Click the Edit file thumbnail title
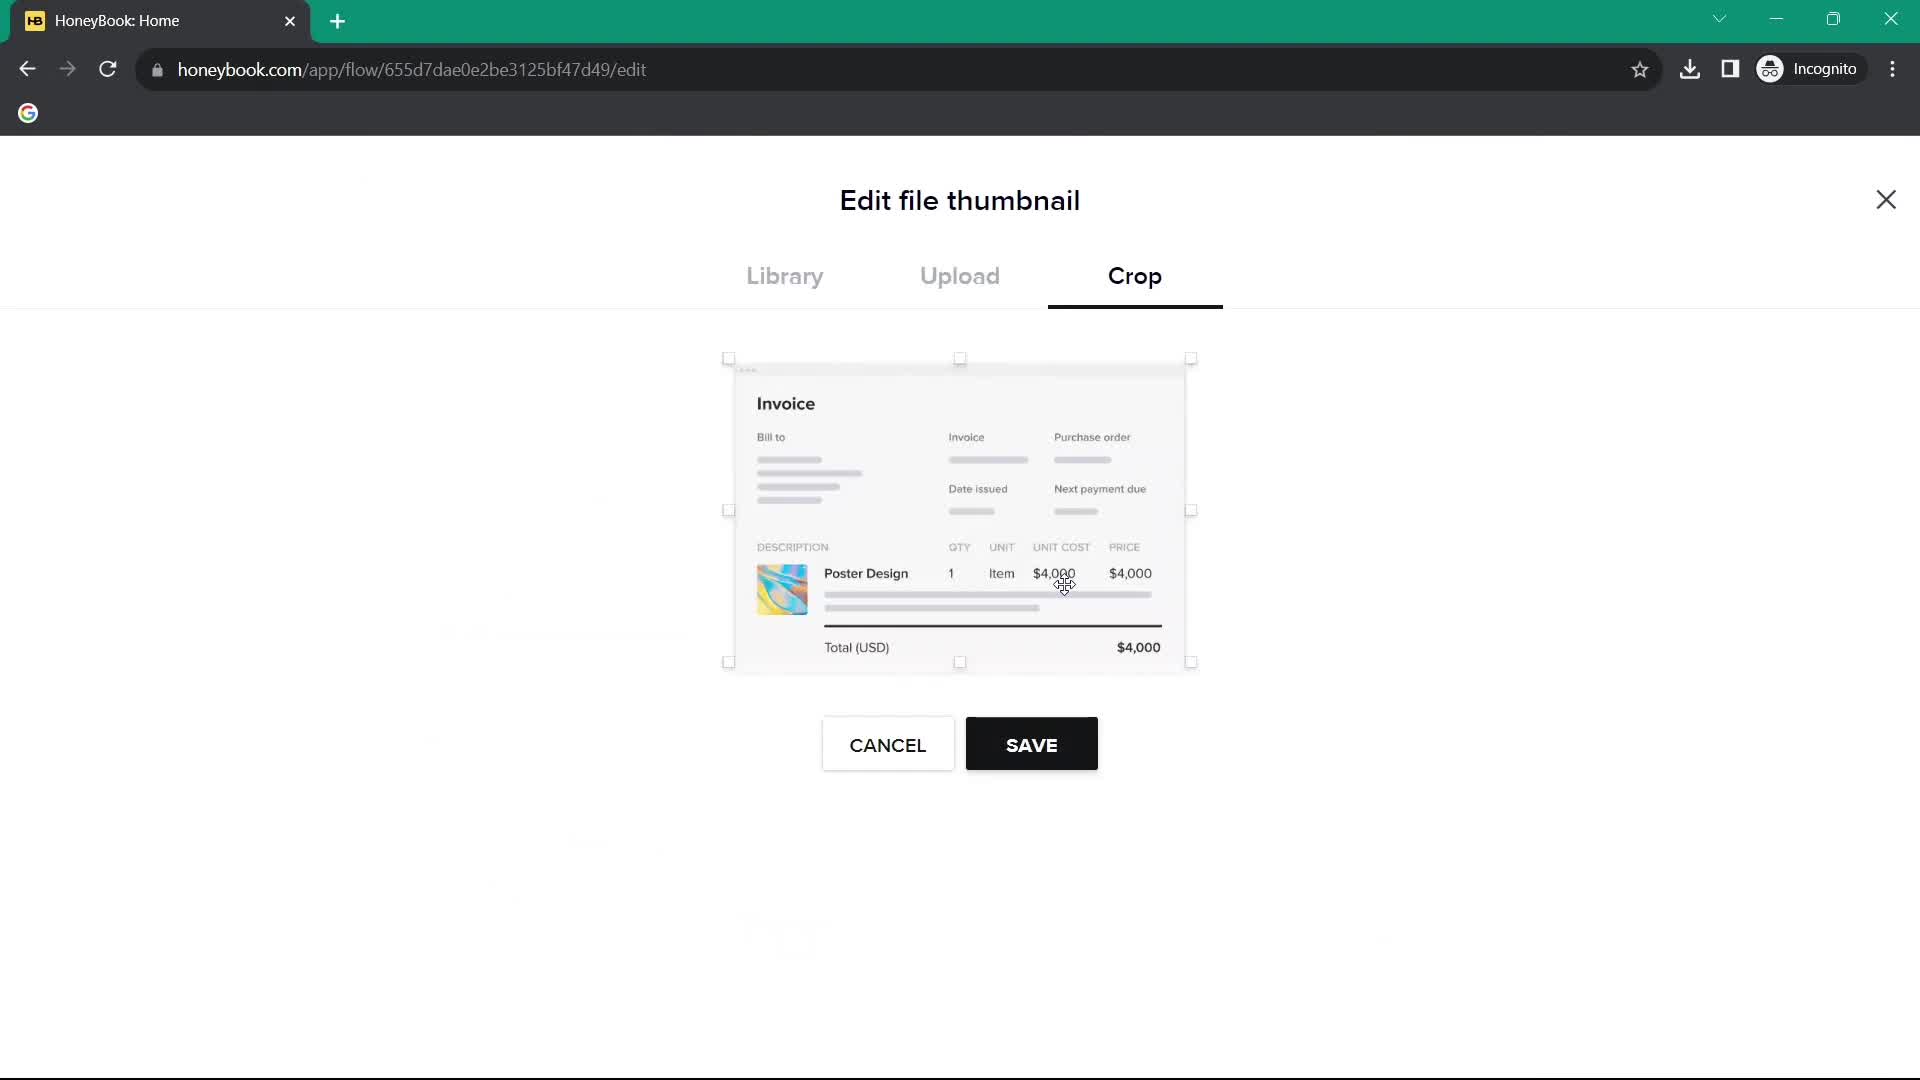1920x1080 pixels. tap(960, 201)
